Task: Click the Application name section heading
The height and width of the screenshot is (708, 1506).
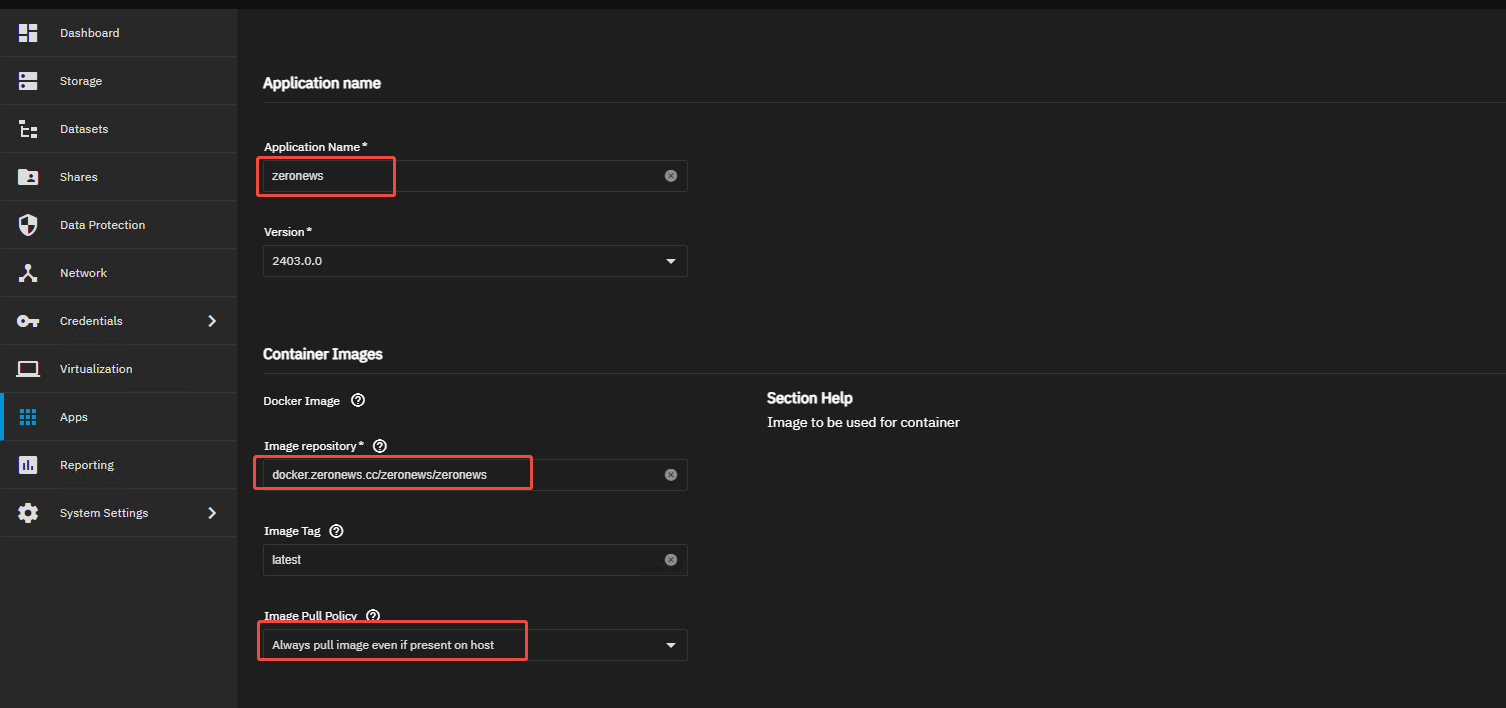Action: pyautogui.click(x=322, y=83)
